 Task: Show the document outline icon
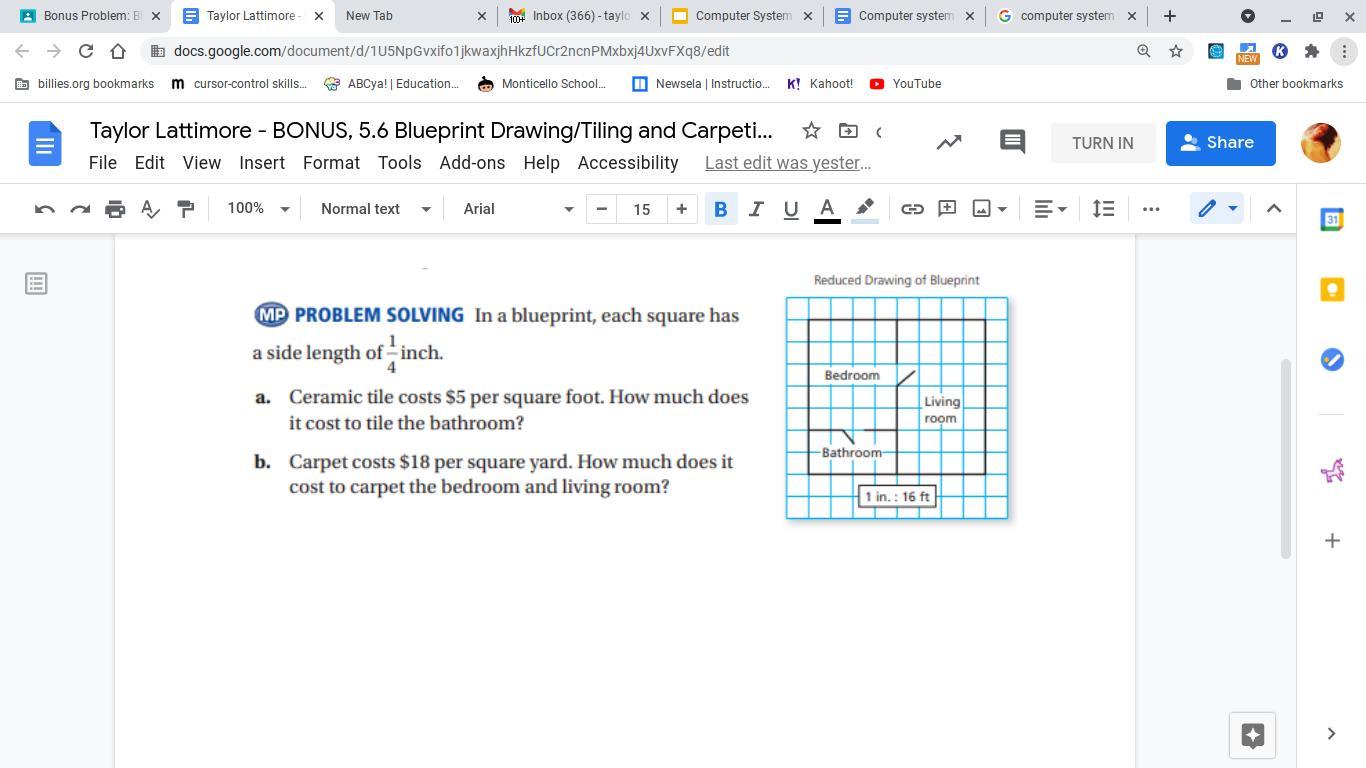pyautogui.click(x=36, y=284)
